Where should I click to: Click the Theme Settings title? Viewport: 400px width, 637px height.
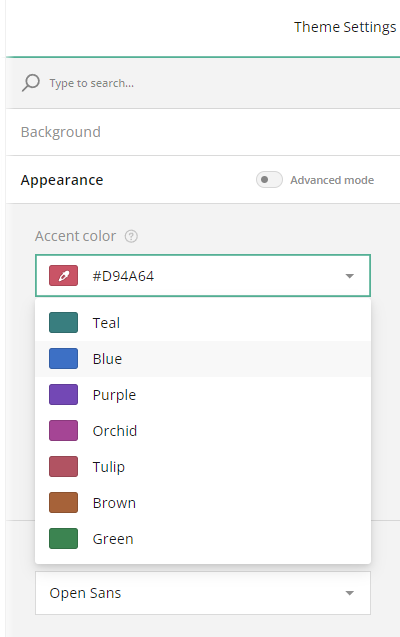345,27
